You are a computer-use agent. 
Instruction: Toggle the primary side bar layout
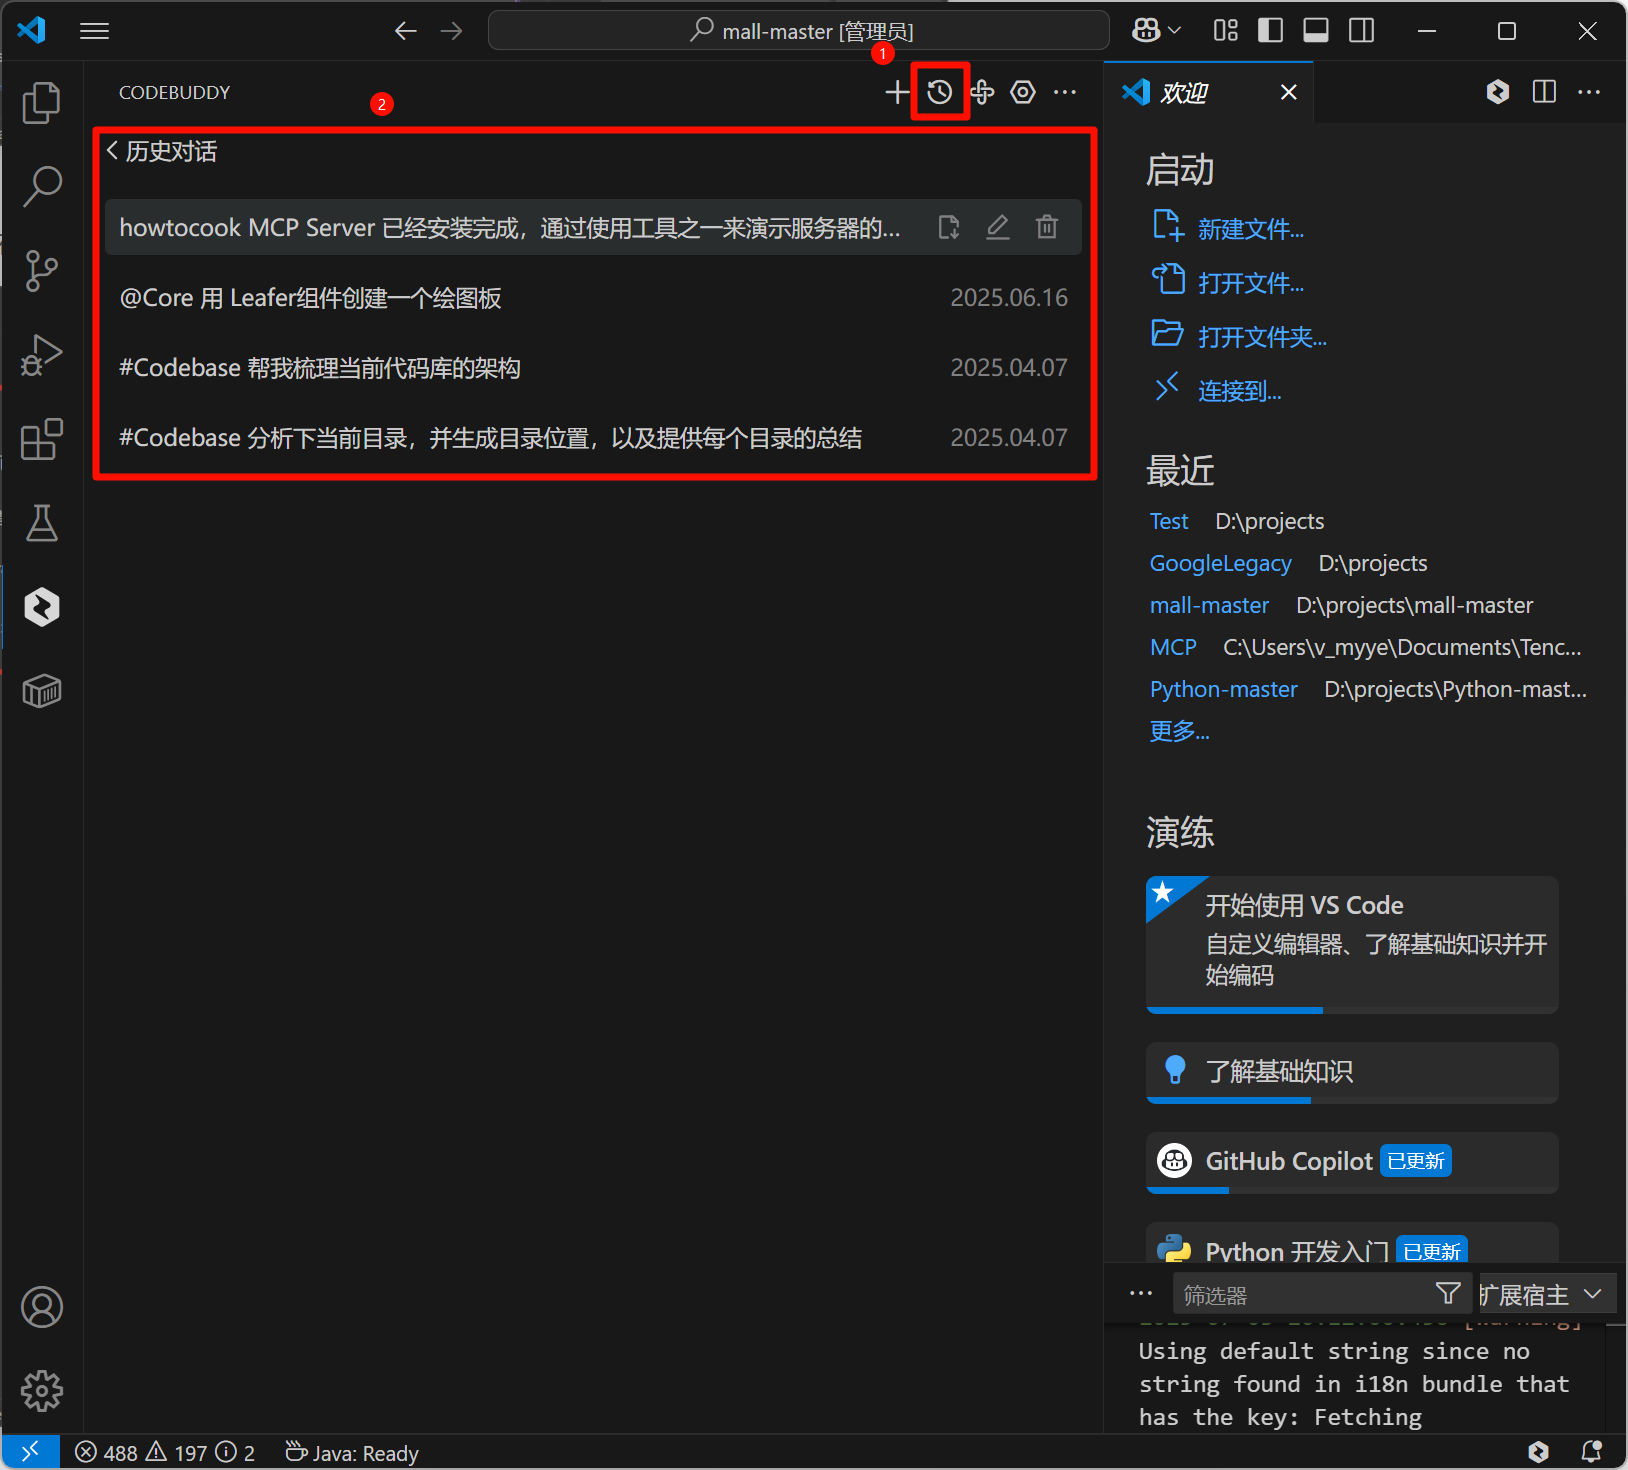[1270, 31]
